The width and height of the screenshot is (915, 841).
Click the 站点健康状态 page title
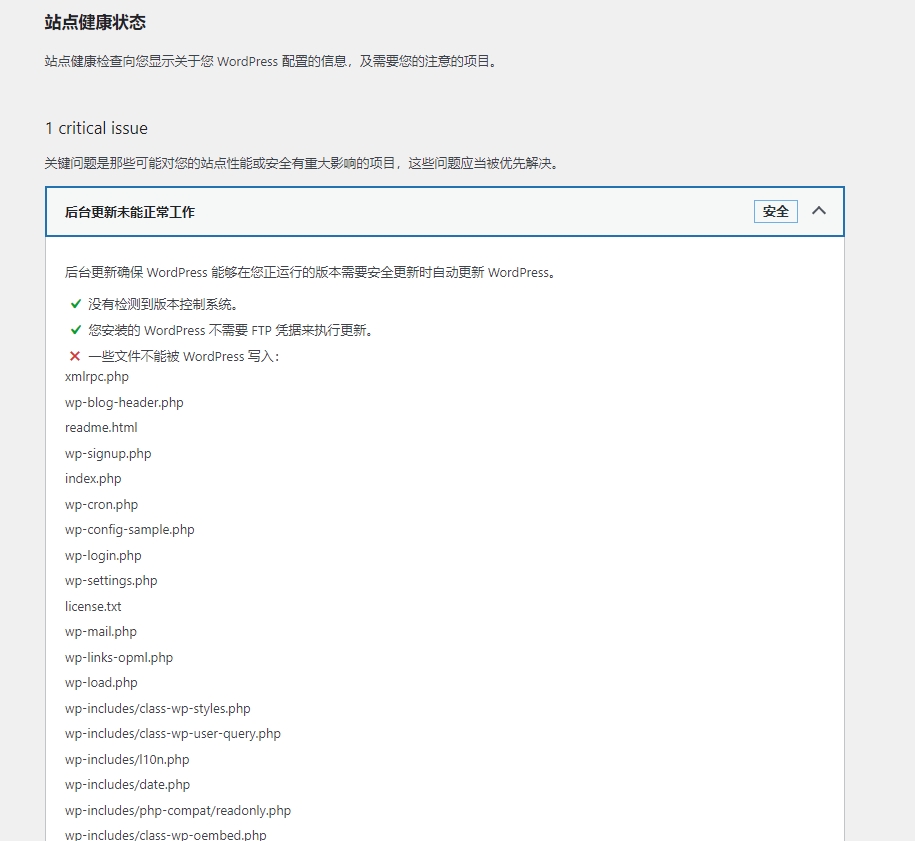pyautogui.click(x=95, y=23)
